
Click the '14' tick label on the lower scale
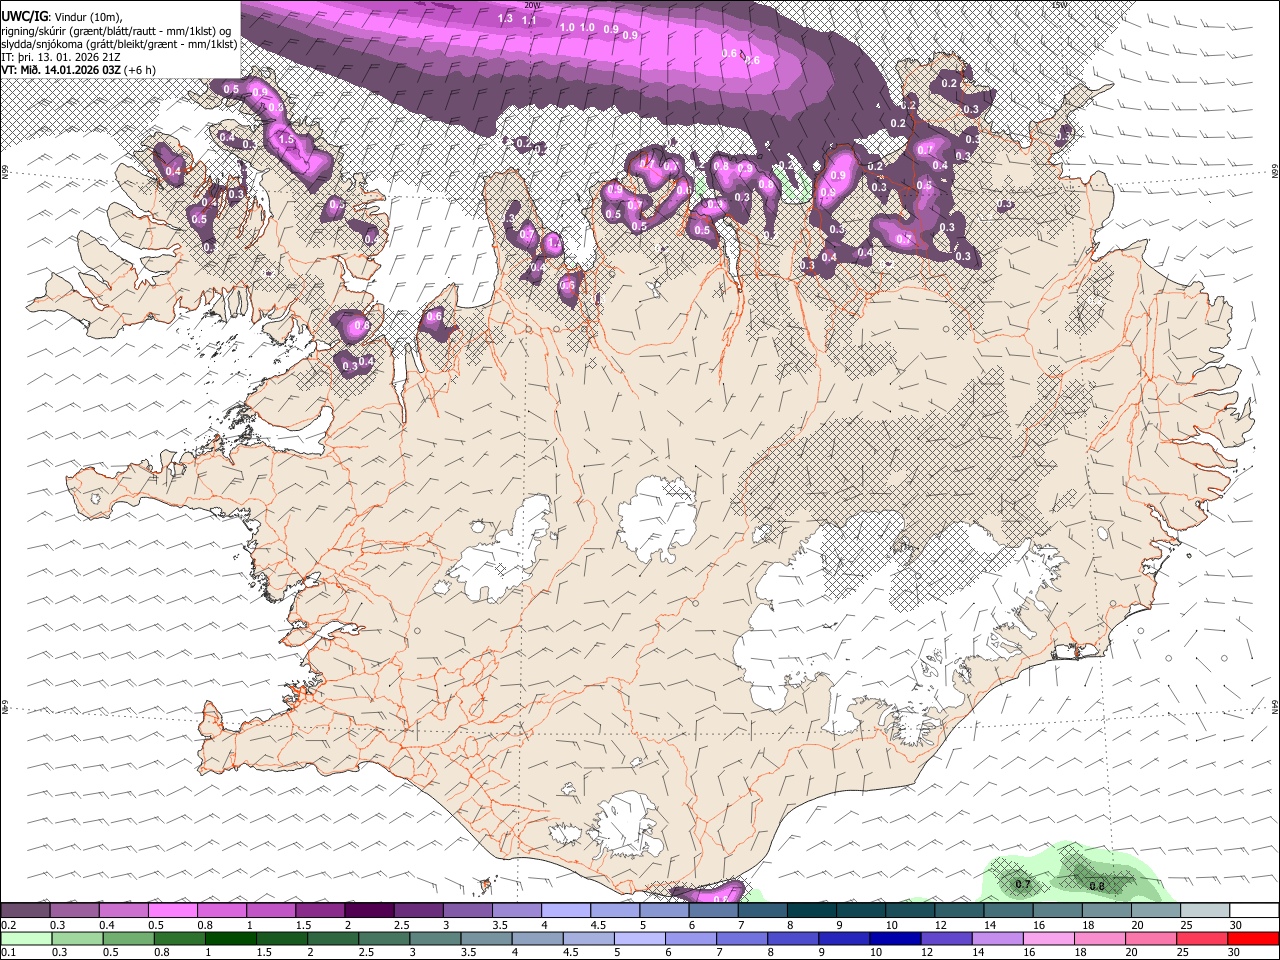point(978,952)
